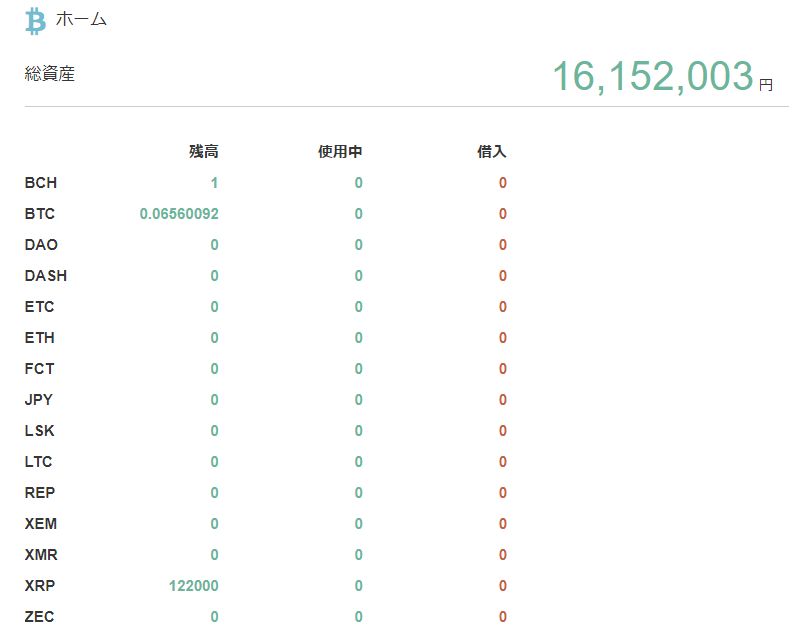803x640 pixels.
Task: Click the BTC currency row label
Action: [x=40, y=214]
